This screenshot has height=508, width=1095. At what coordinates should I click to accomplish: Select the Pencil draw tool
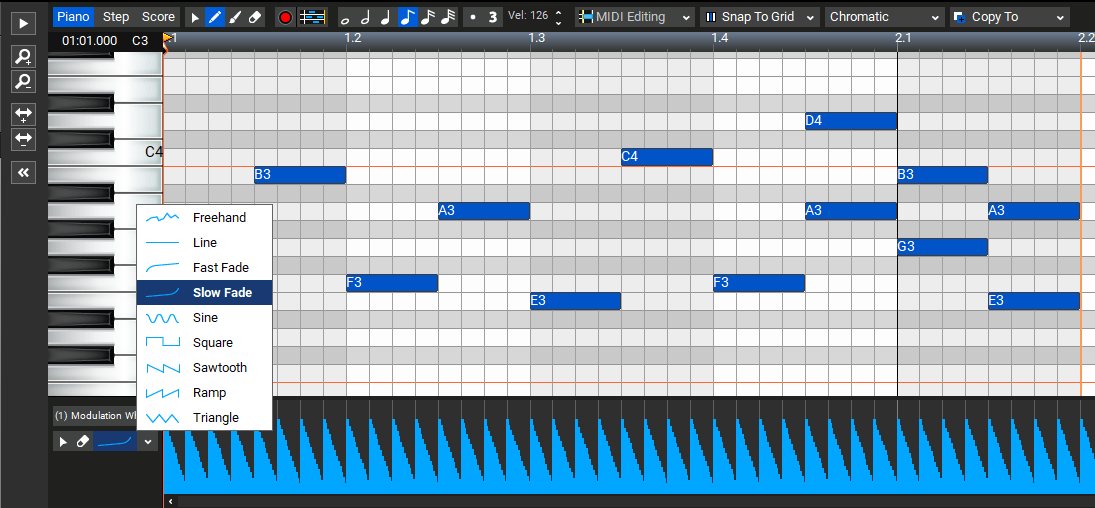[216, 17]
